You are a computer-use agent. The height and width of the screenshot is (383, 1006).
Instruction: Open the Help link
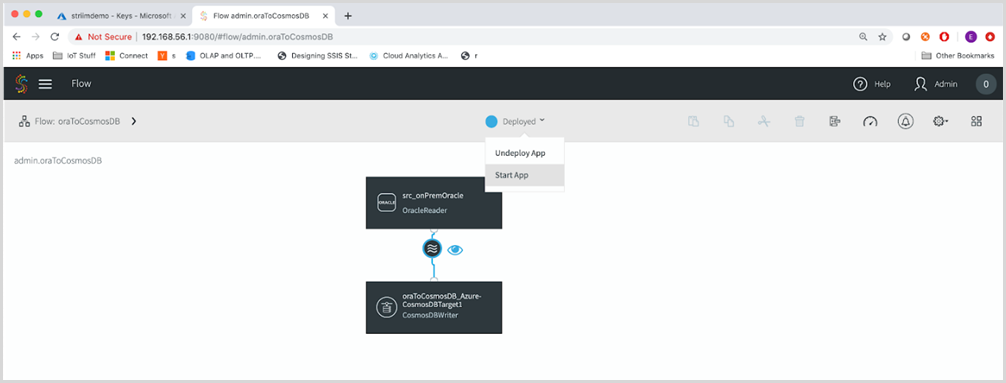[x=871, y=84]
